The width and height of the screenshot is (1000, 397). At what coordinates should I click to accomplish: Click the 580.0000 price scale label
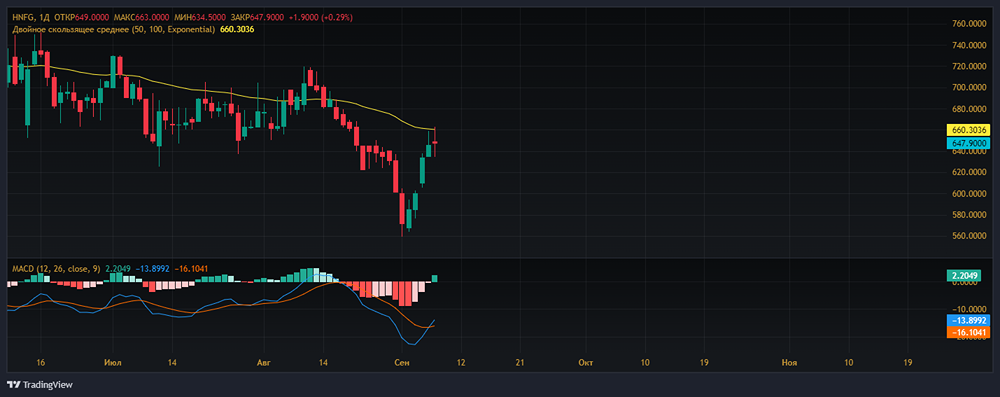[970, 215]
